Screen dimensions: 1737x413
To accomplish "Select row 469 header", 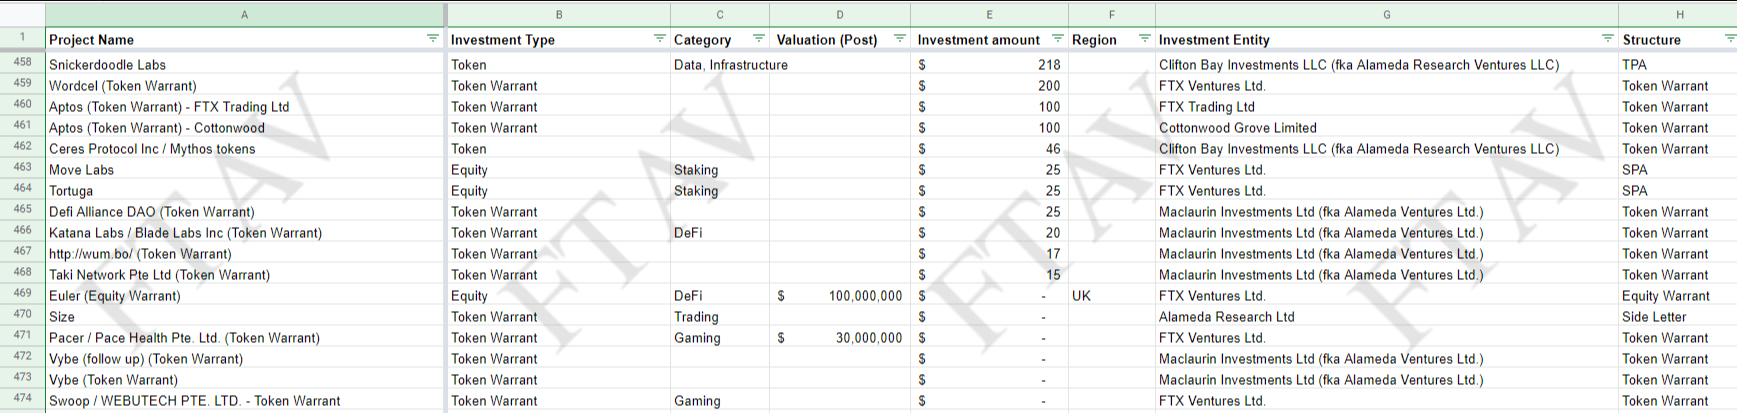I will pyautogui.click(x=22, y=294).
